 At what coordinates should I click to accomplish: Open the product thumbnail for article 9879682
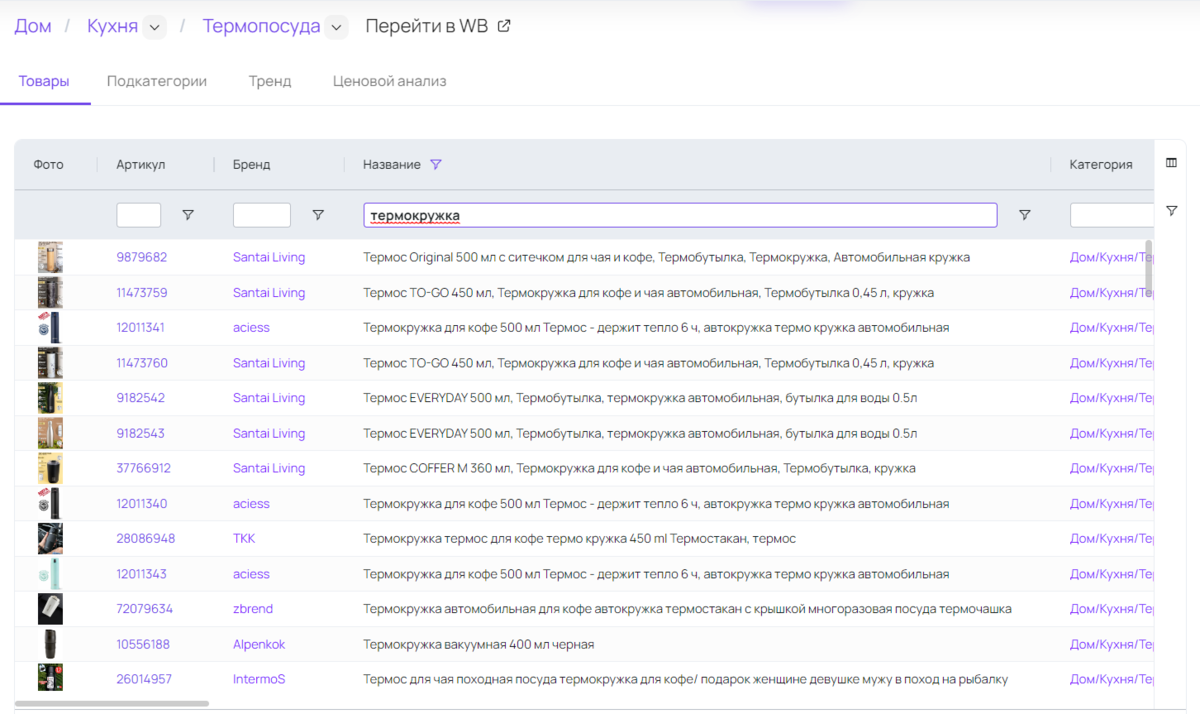(50, 257)
